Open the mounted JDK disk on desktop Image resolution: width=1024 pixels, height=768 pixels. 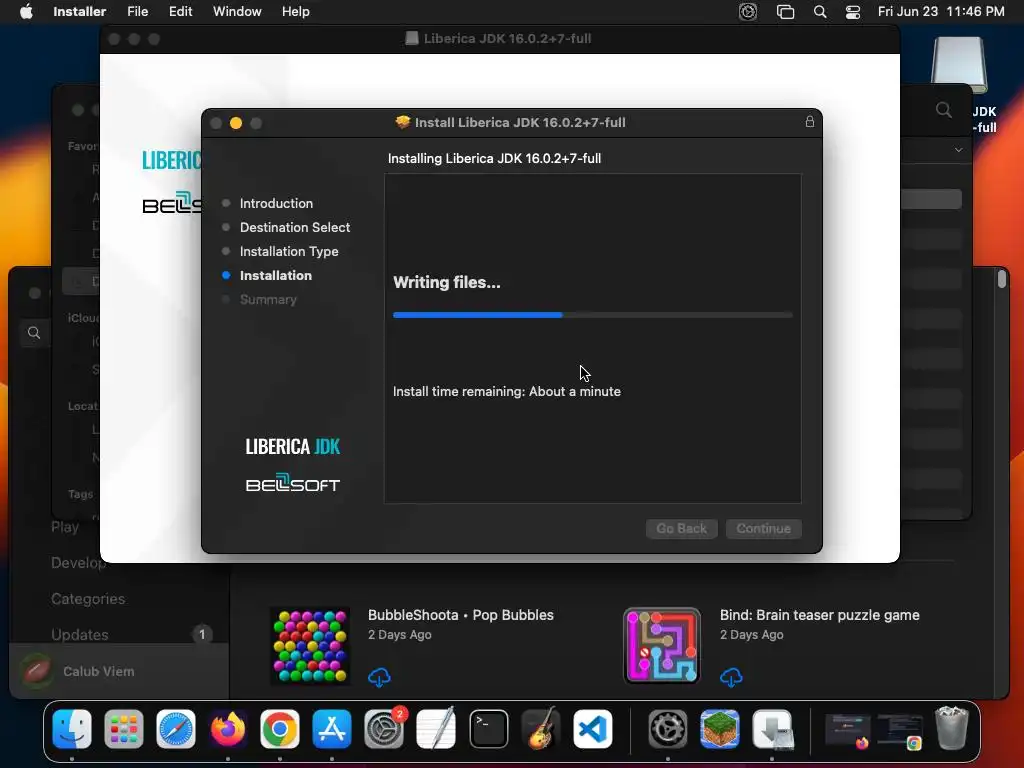[x=959, y=65]
